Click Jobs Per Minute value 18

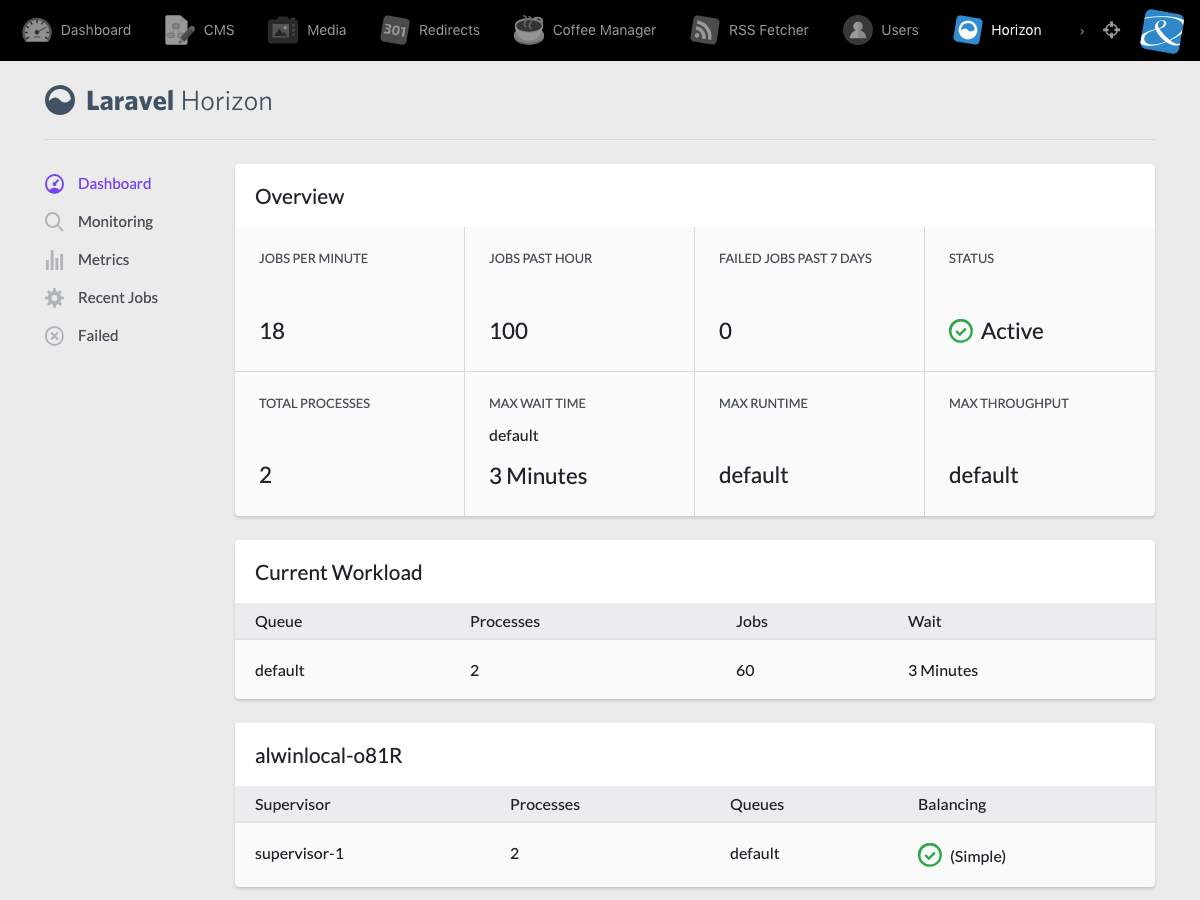(x=272, y=331)
